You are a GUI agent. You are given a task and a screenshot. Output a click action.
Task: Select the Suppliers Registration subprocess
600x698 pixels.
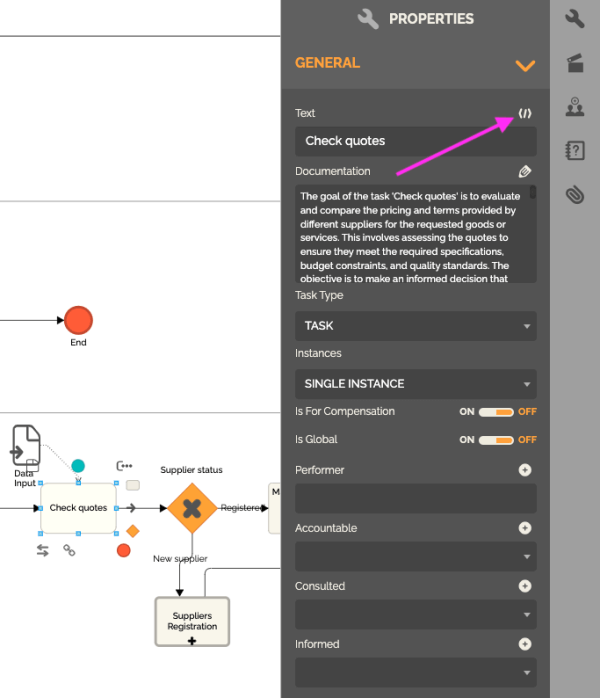(192, 622)
